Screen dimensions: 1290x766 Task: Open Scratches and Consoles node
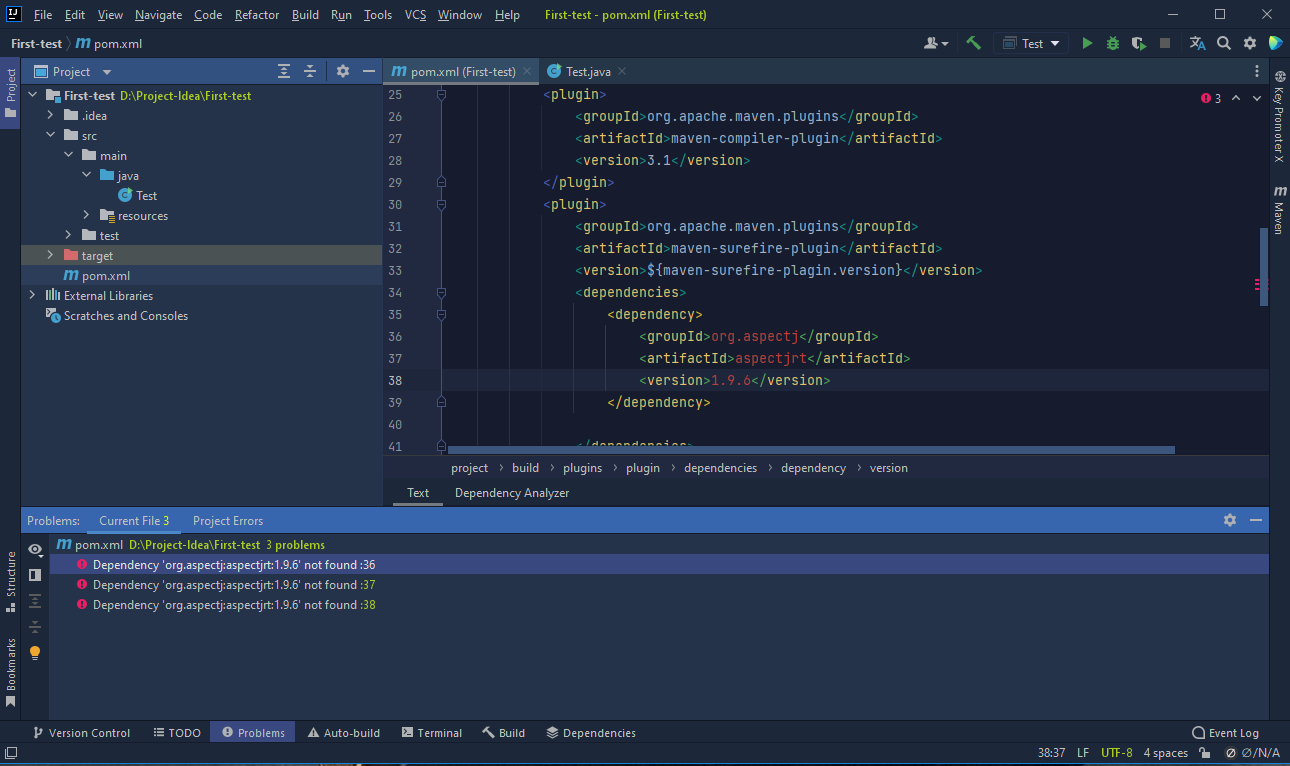click(117, 316)
